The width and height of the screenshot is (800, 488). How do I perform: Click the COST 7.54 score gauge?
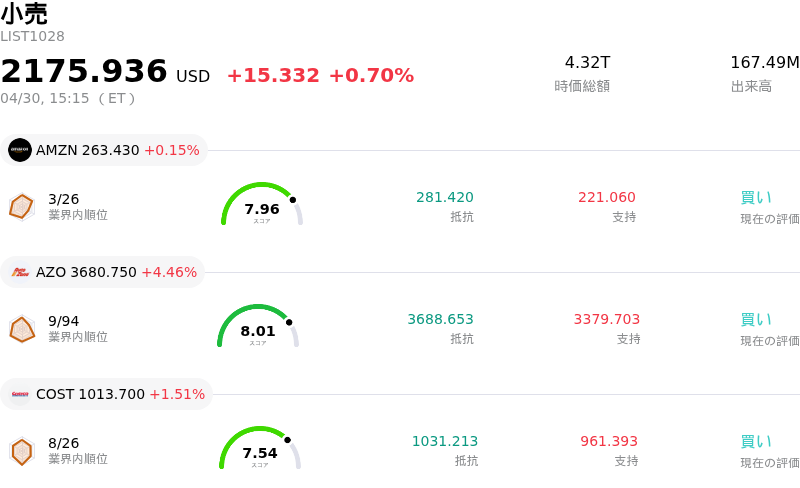click(x=260, y=449)
